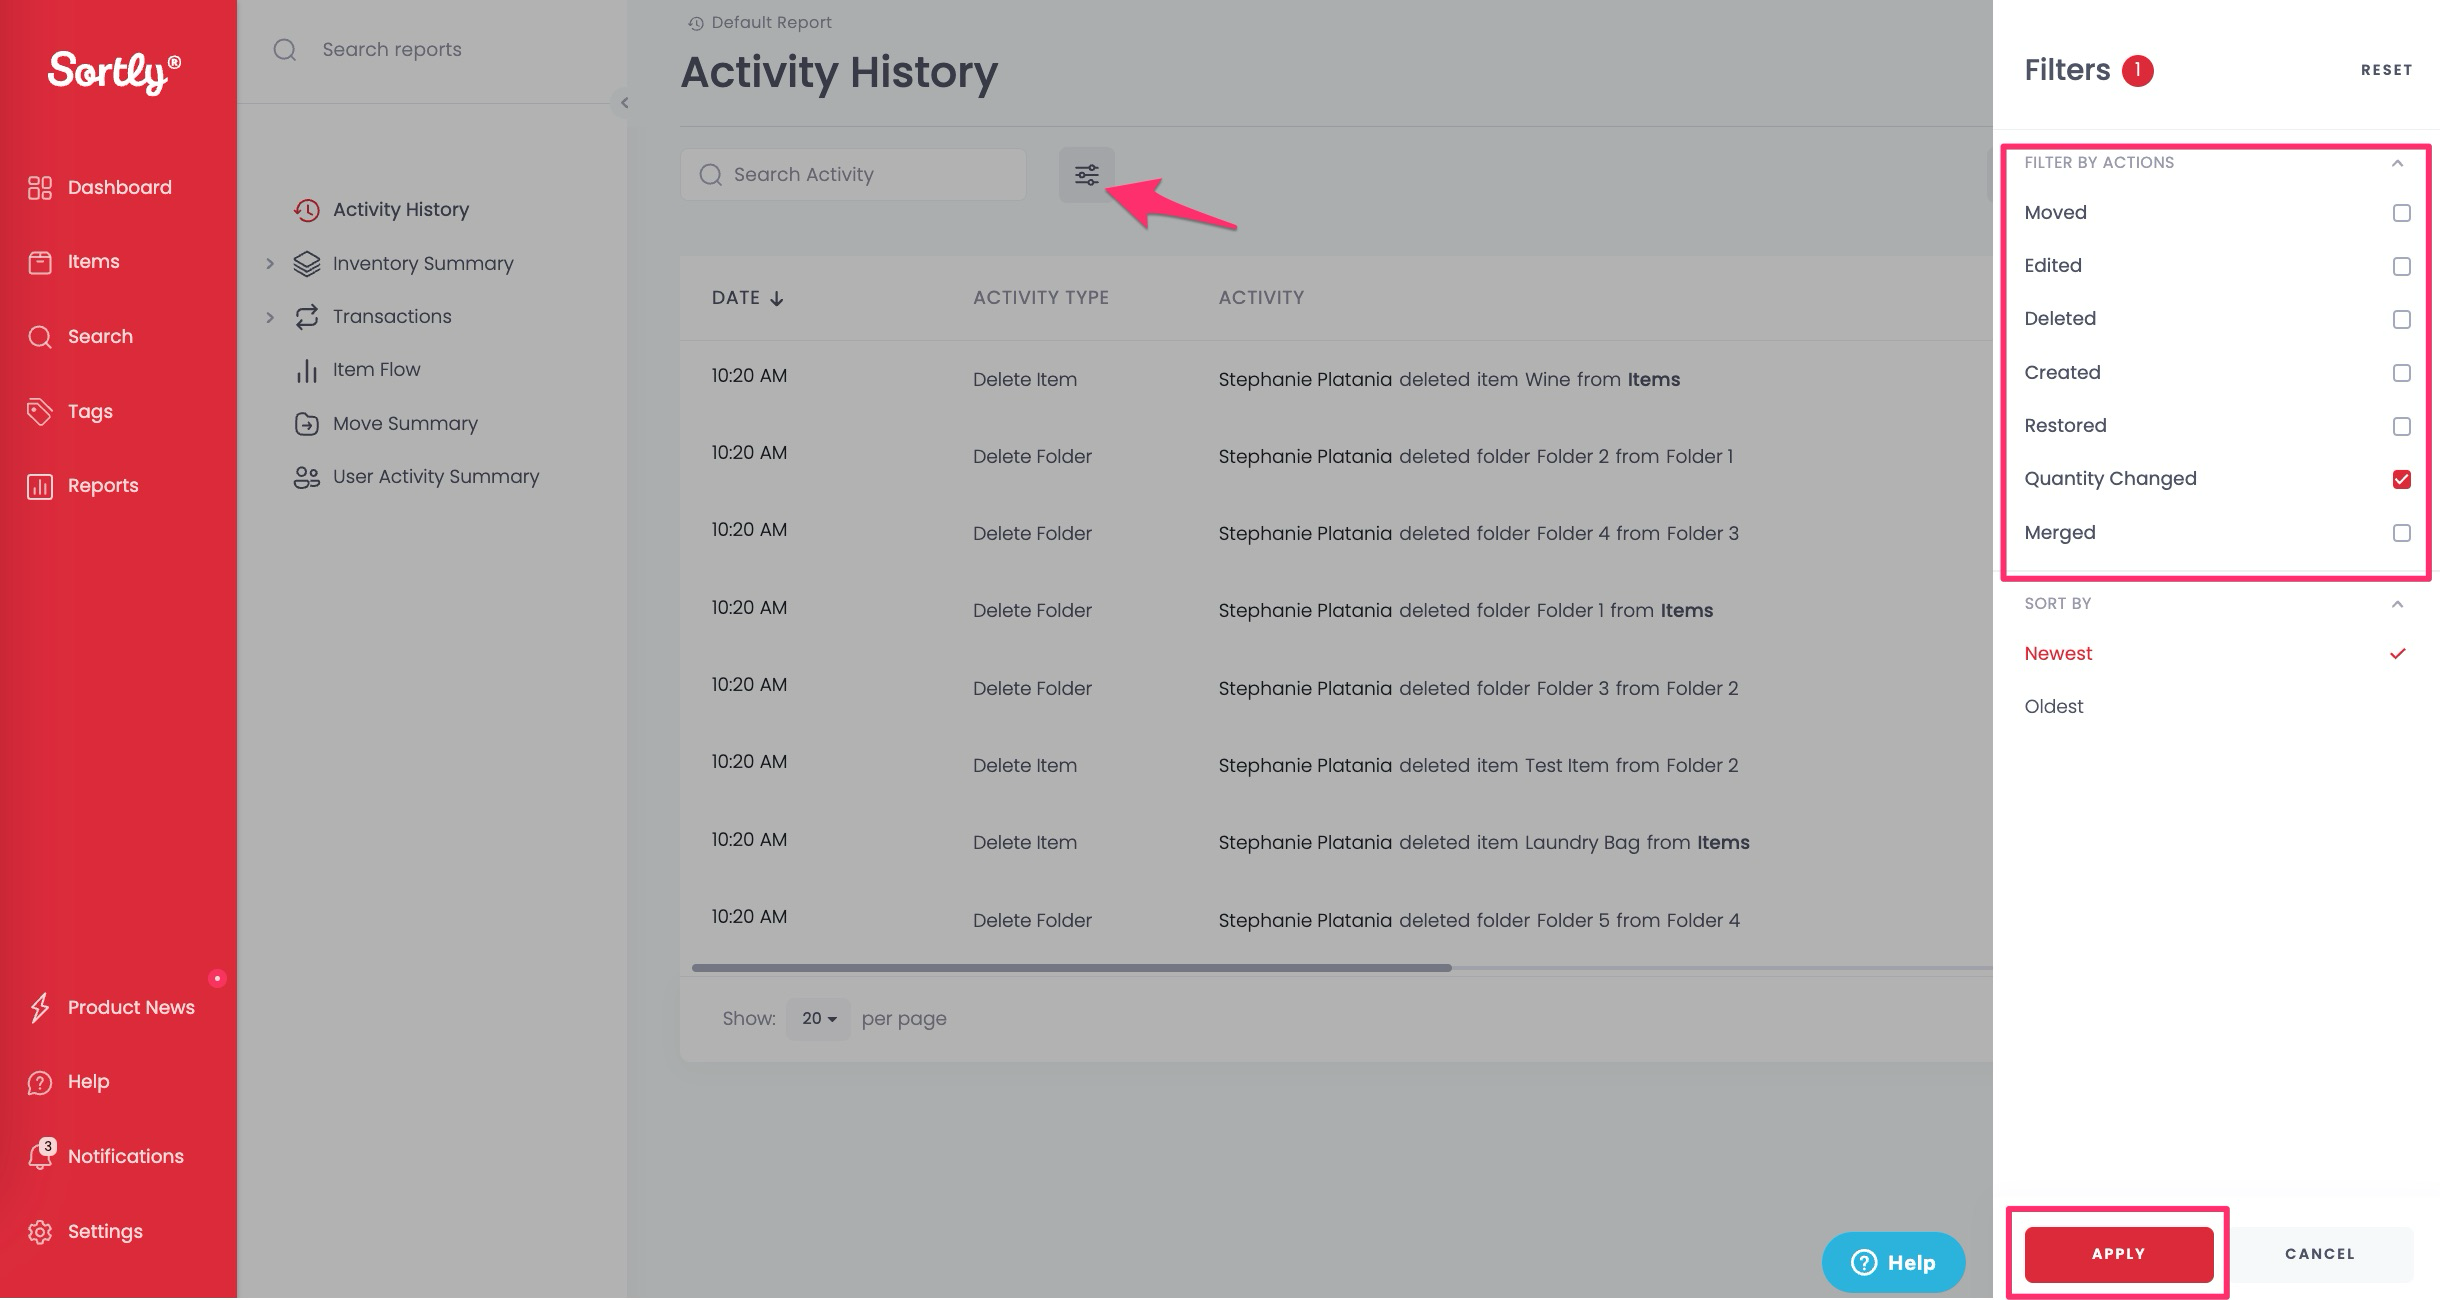
Task: Collapse the Filter By Actions section
Action: point(2397,163)
